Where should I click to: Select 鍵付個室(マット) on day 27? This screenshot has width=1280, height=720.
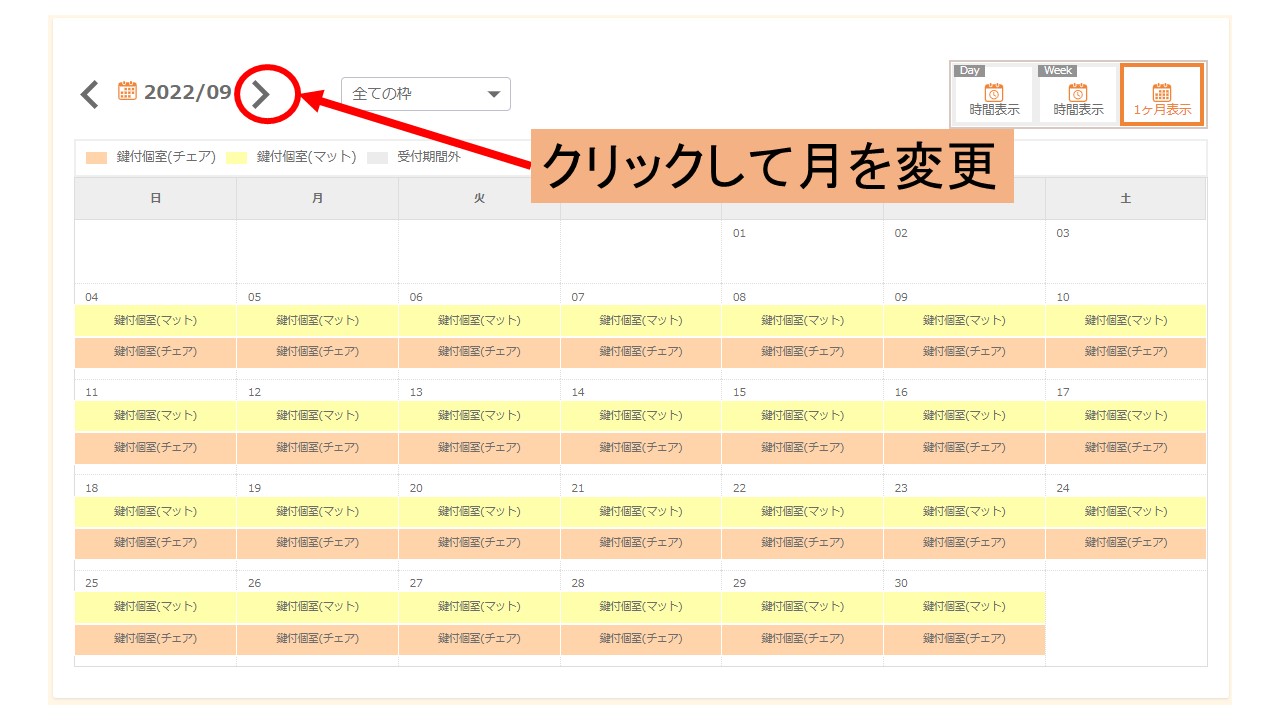pyautogui.click(x=479, y=607)
